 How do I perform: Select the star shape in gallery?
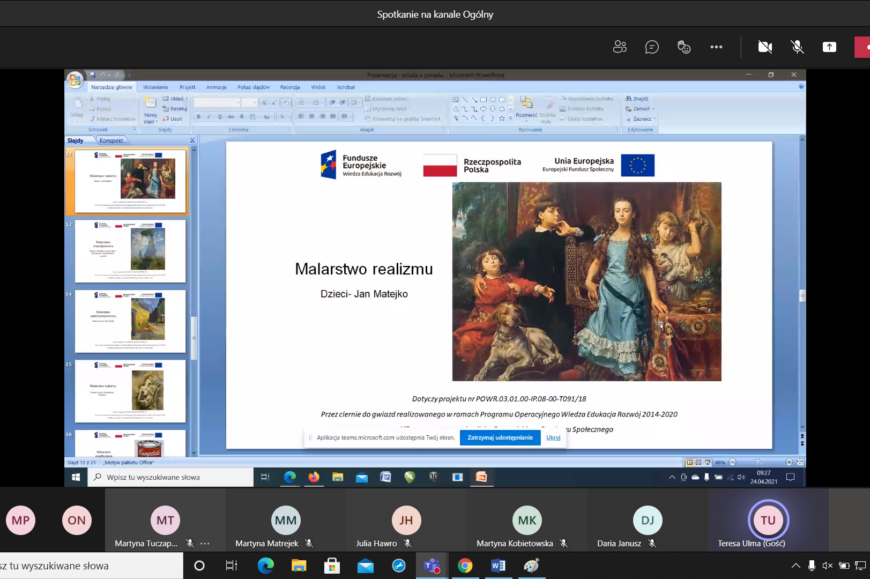tap(502, 118)
